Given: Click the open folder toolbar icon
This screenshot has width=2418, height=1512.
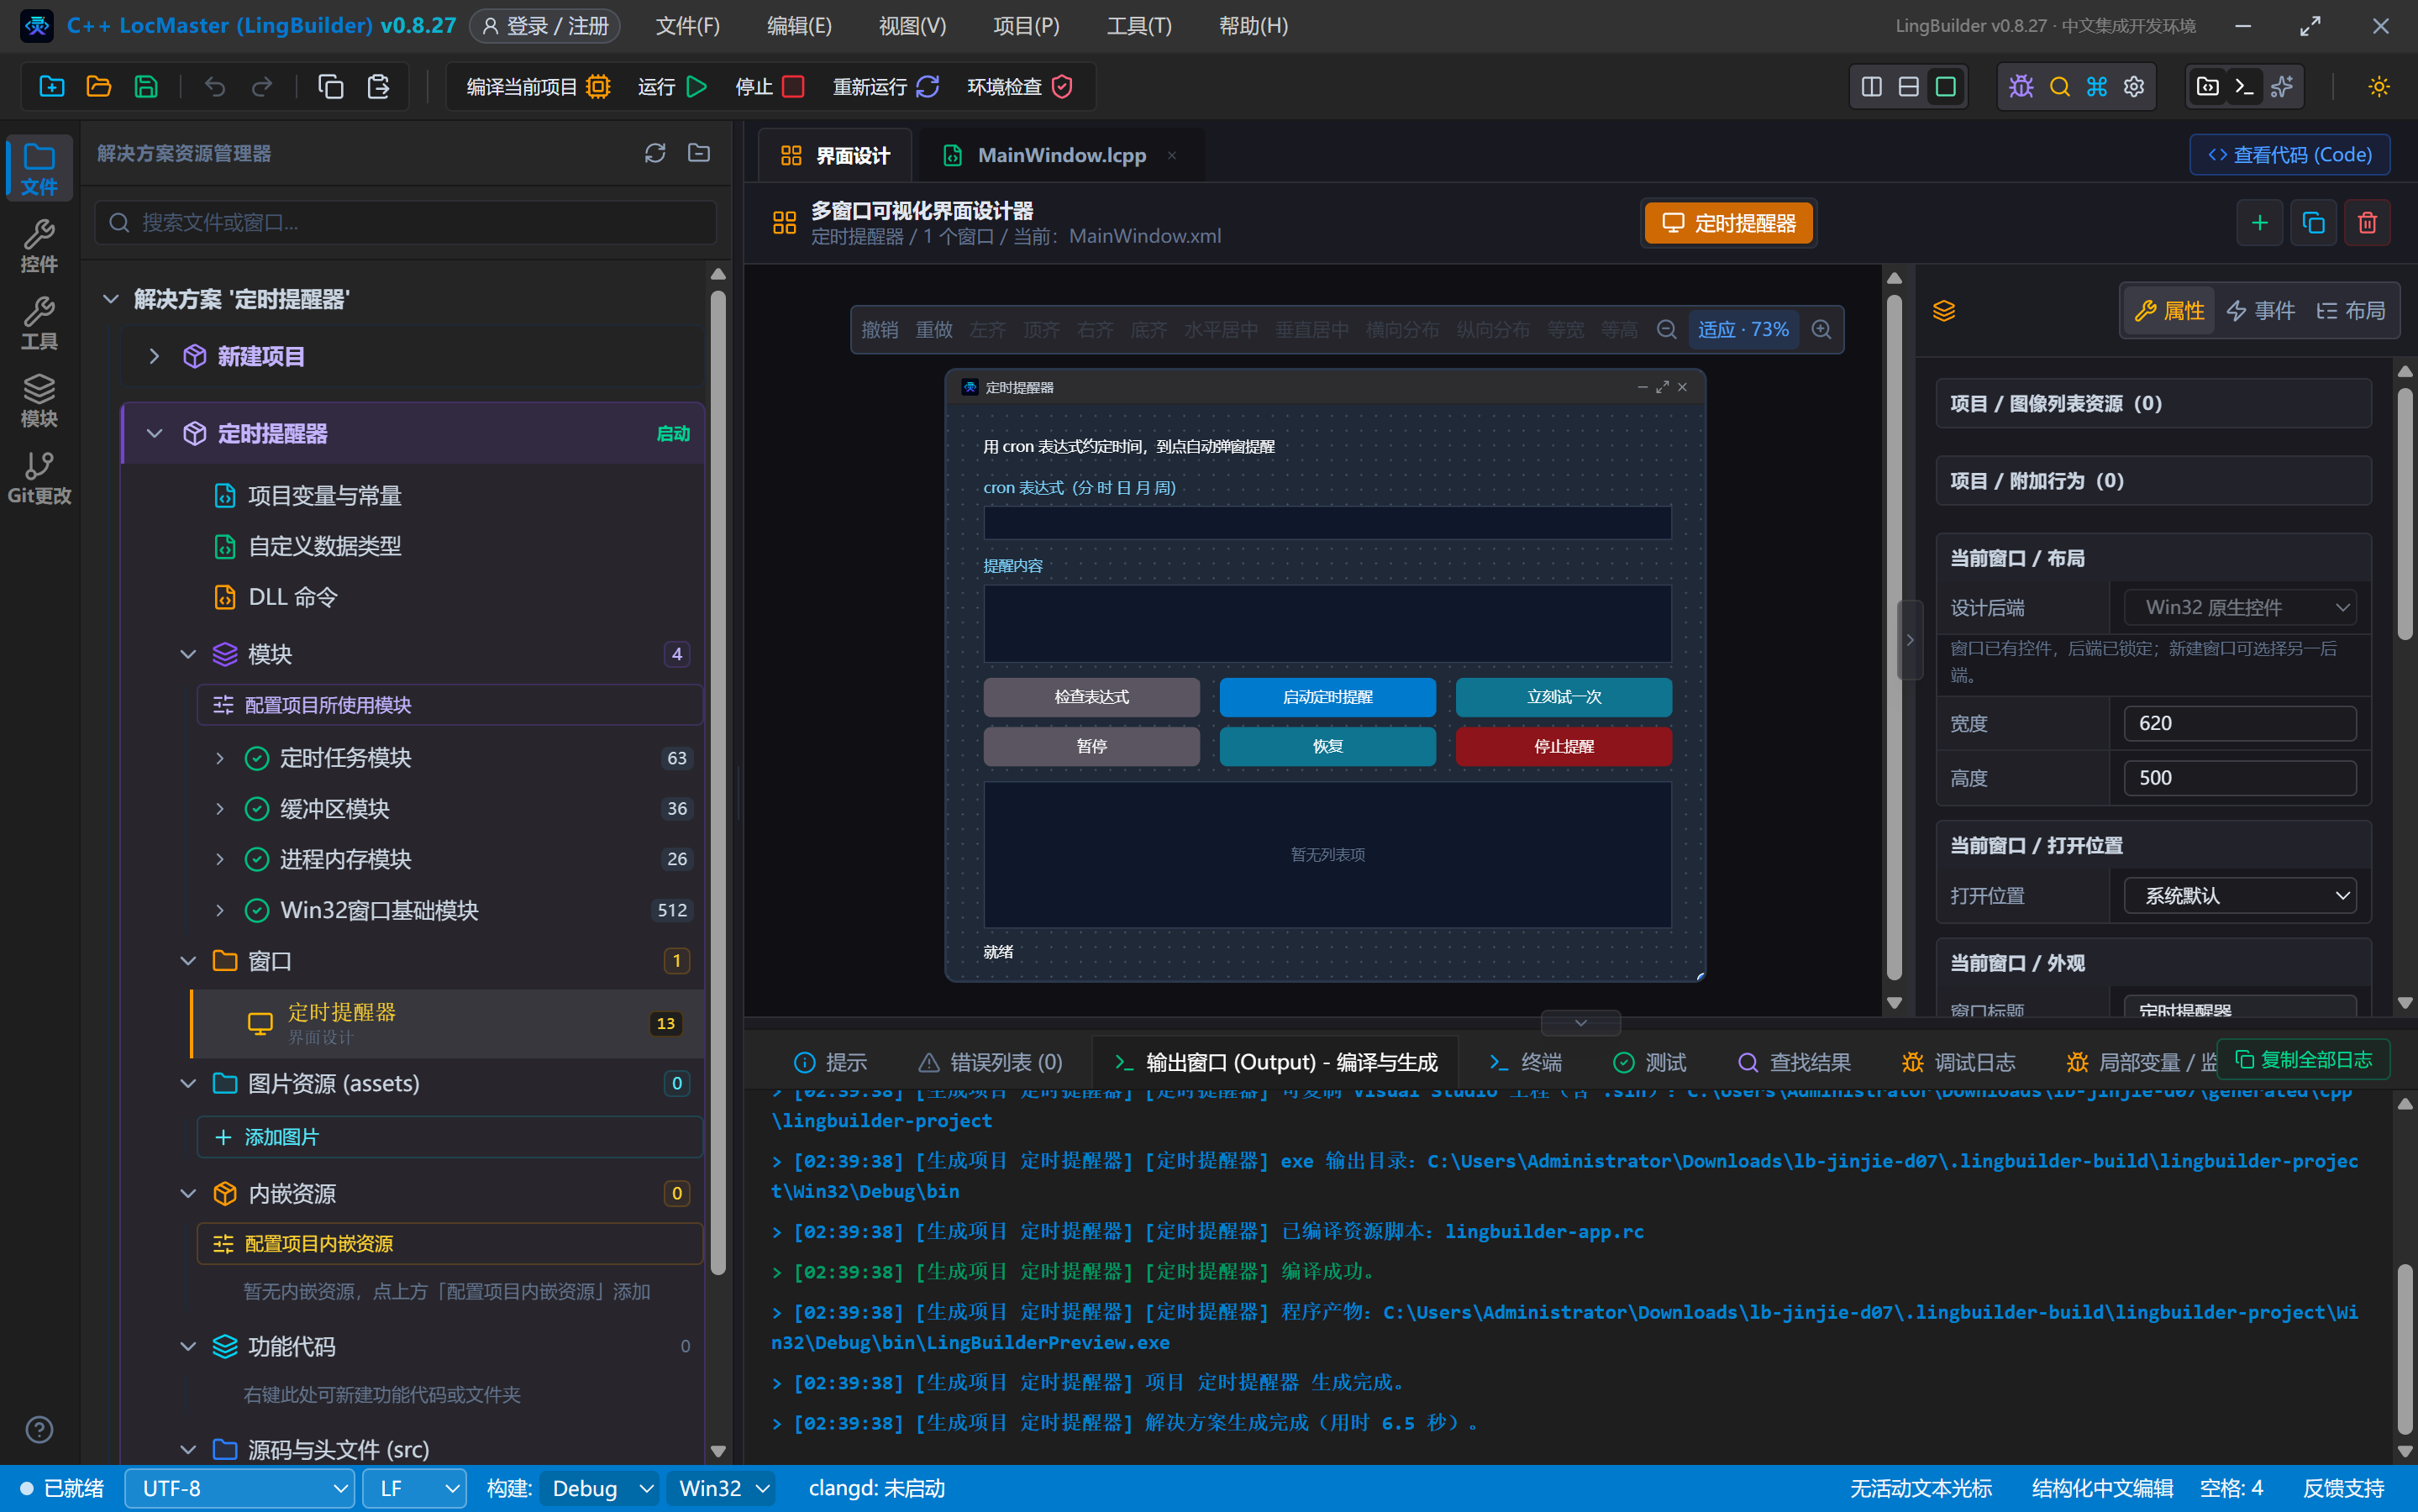Looking at the screenshot, I should point(98,87).
